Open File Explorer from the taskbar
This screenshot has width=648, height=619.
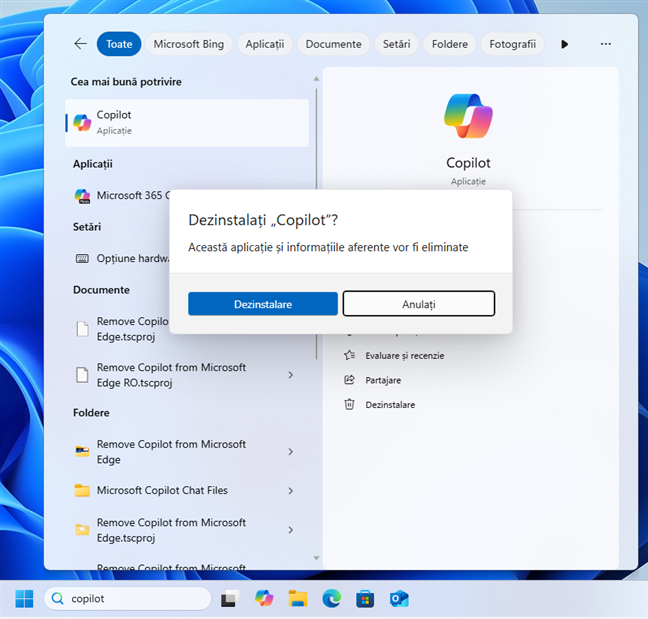coord(297,598)
